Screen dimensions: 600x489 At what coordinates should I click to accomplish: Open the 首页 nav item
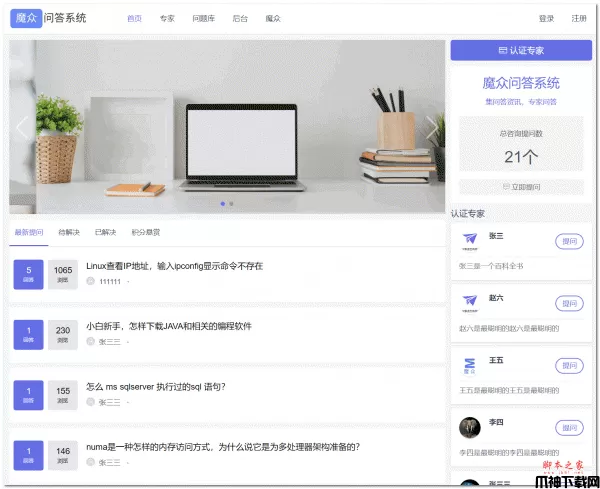(x=134, y=18)
